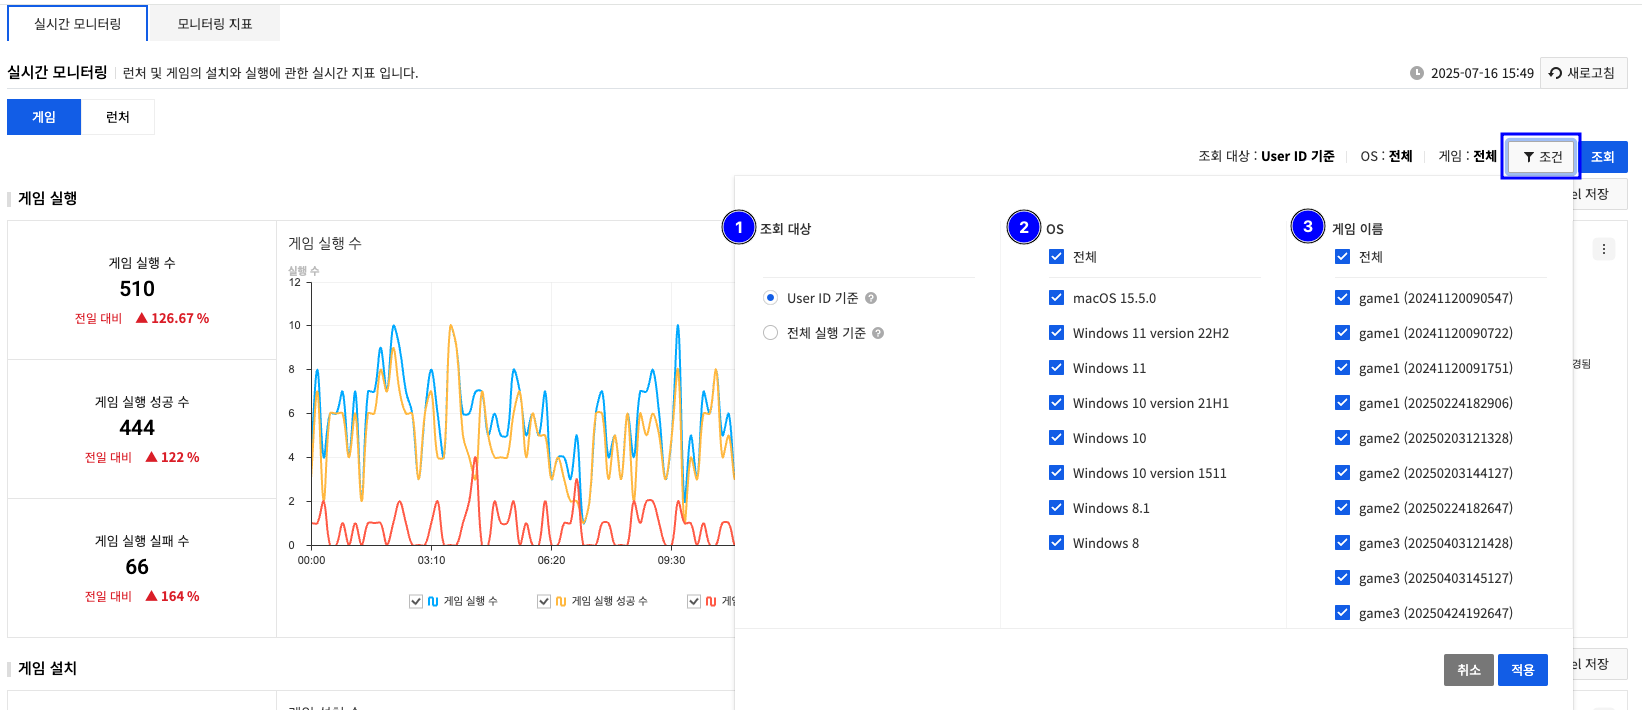This screenshot has width=1642, height=710.
Task: Click the gray 취소 cancel button
Action: 1468,670
